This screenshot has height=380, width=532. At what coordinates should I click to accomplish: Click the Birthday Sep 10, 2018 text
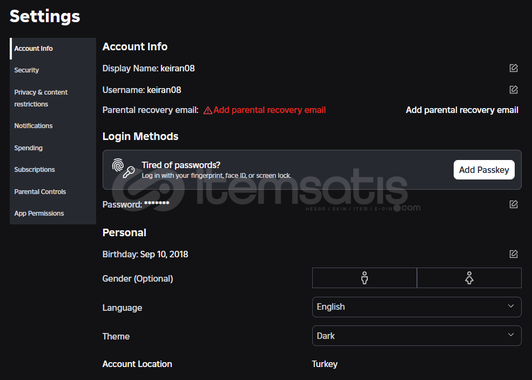tap(145, 254)
